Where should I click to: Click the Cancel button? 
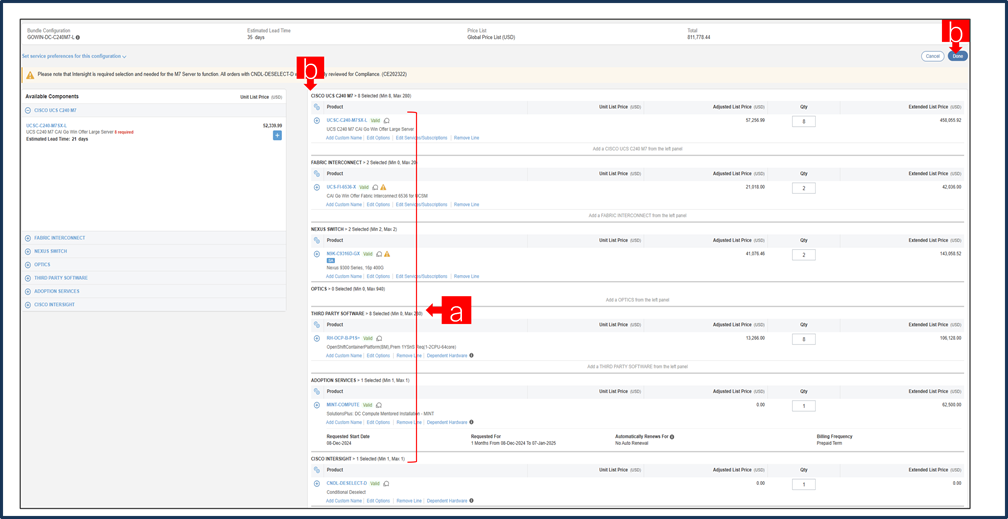click(932, 56)
